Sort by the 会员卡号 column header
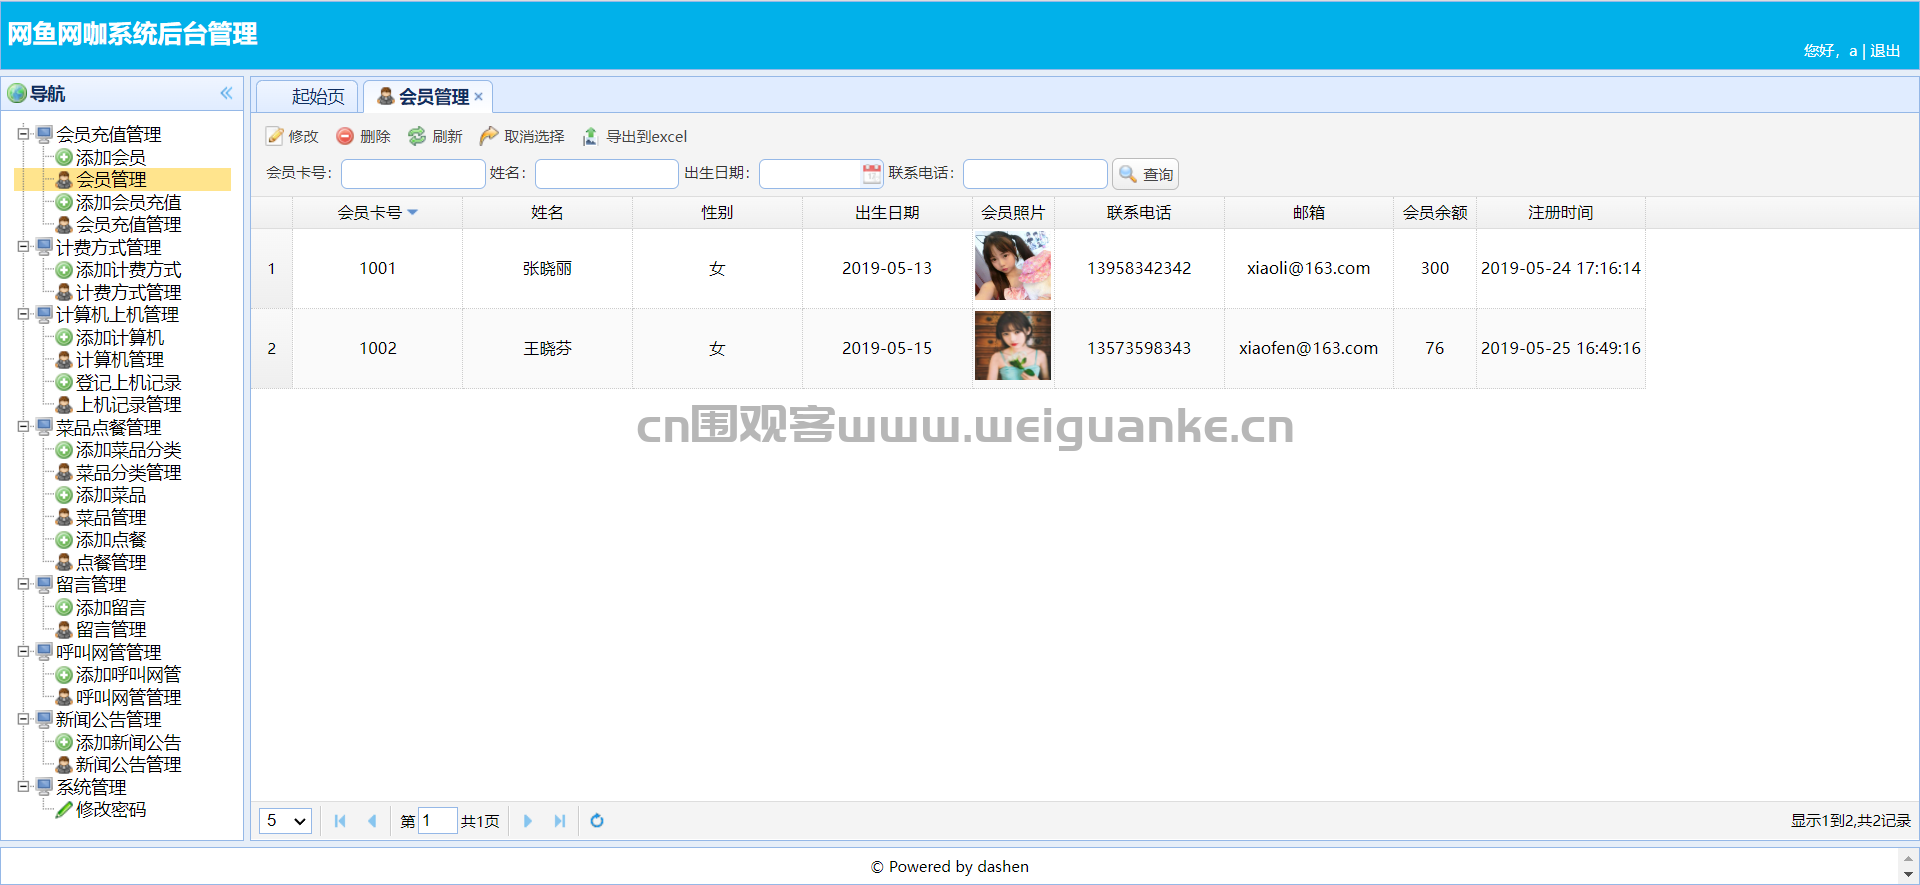Screen dimensions: 1920x885 [377, 213]
